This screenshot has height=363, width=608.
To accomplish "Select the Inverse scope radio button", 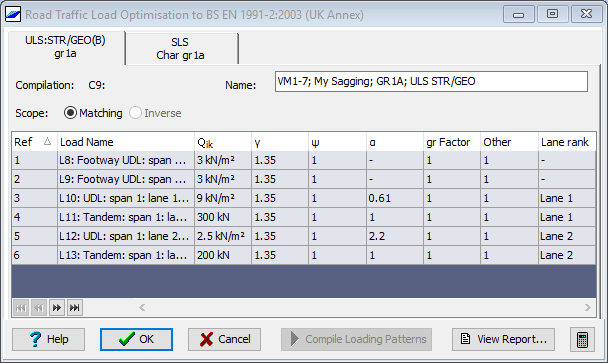I will point(155,113).
